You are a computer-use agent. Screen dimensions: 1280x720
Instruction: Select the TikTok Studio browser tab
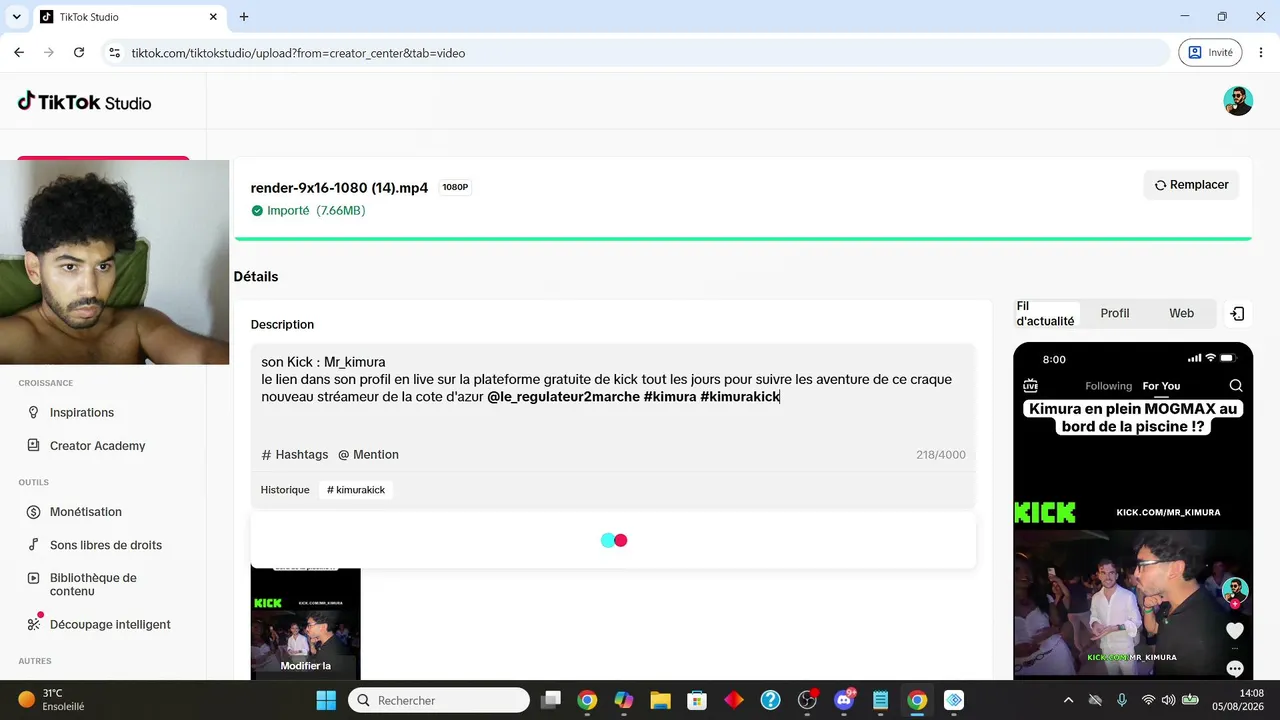coord(130,17)
